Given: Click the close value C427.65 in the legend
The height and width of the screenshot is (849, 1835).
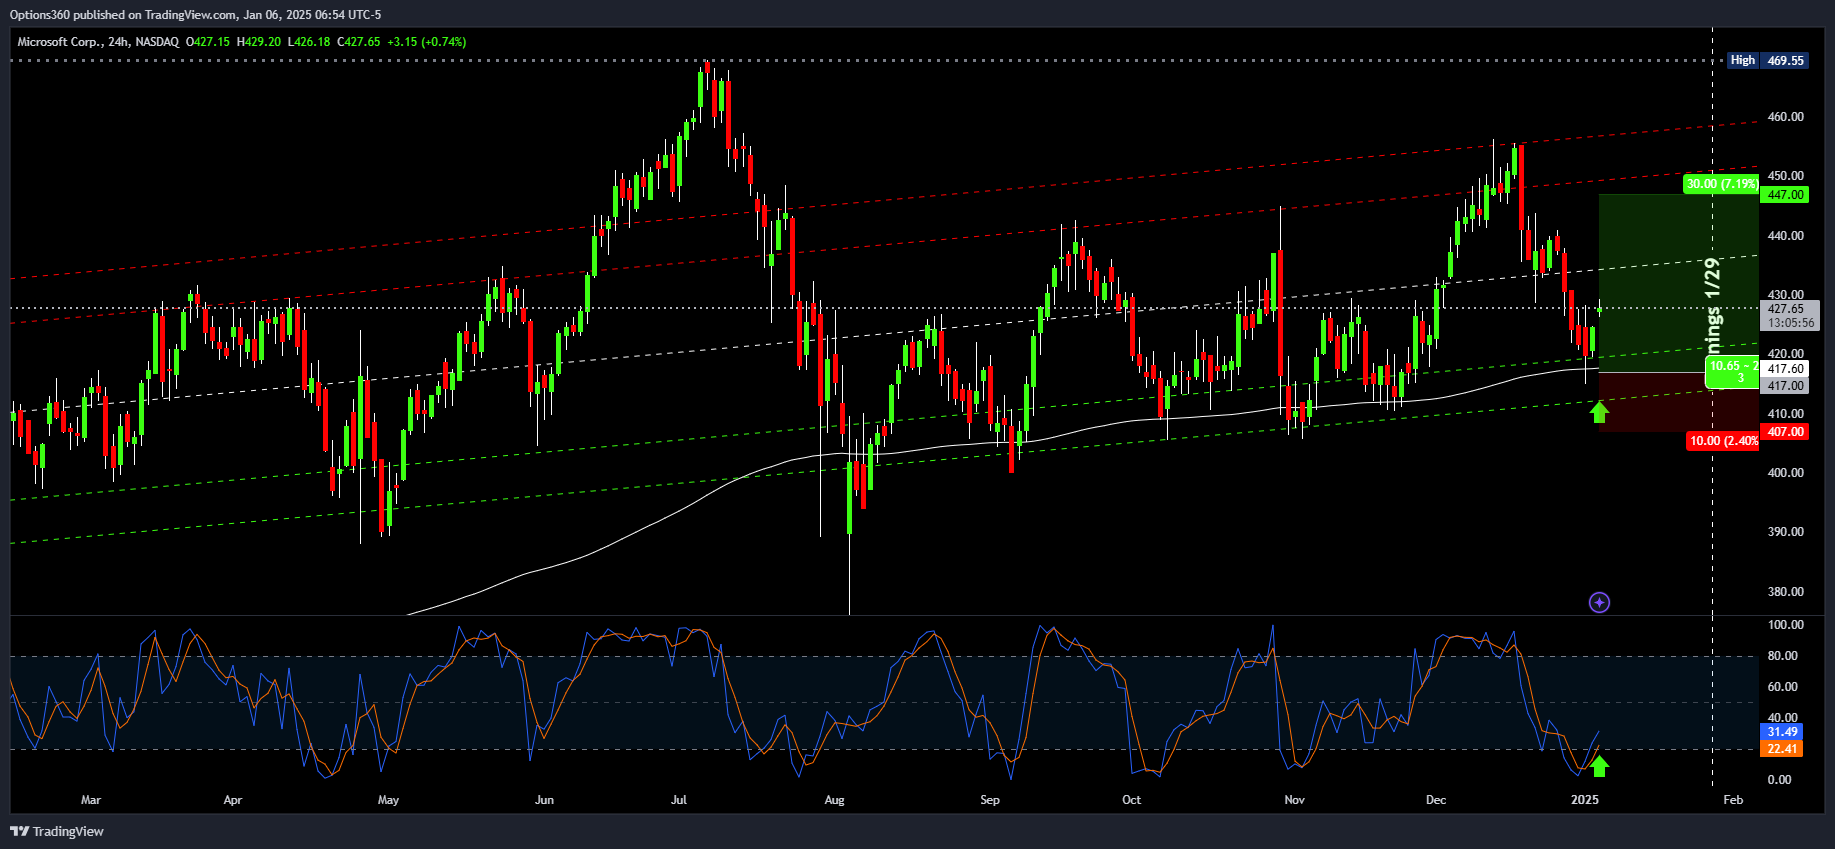Looking at the screenshot, I should pos(359,42).
